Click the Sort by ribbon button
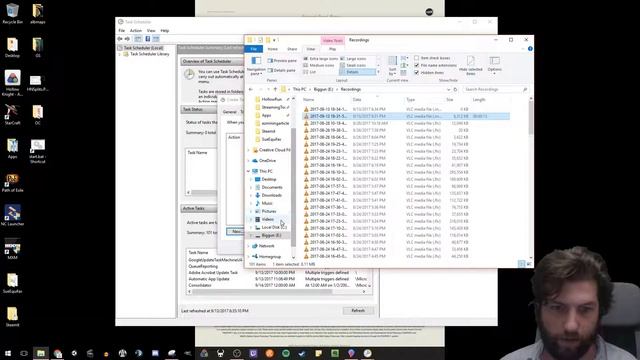640x360 pixels. point(392,66)
